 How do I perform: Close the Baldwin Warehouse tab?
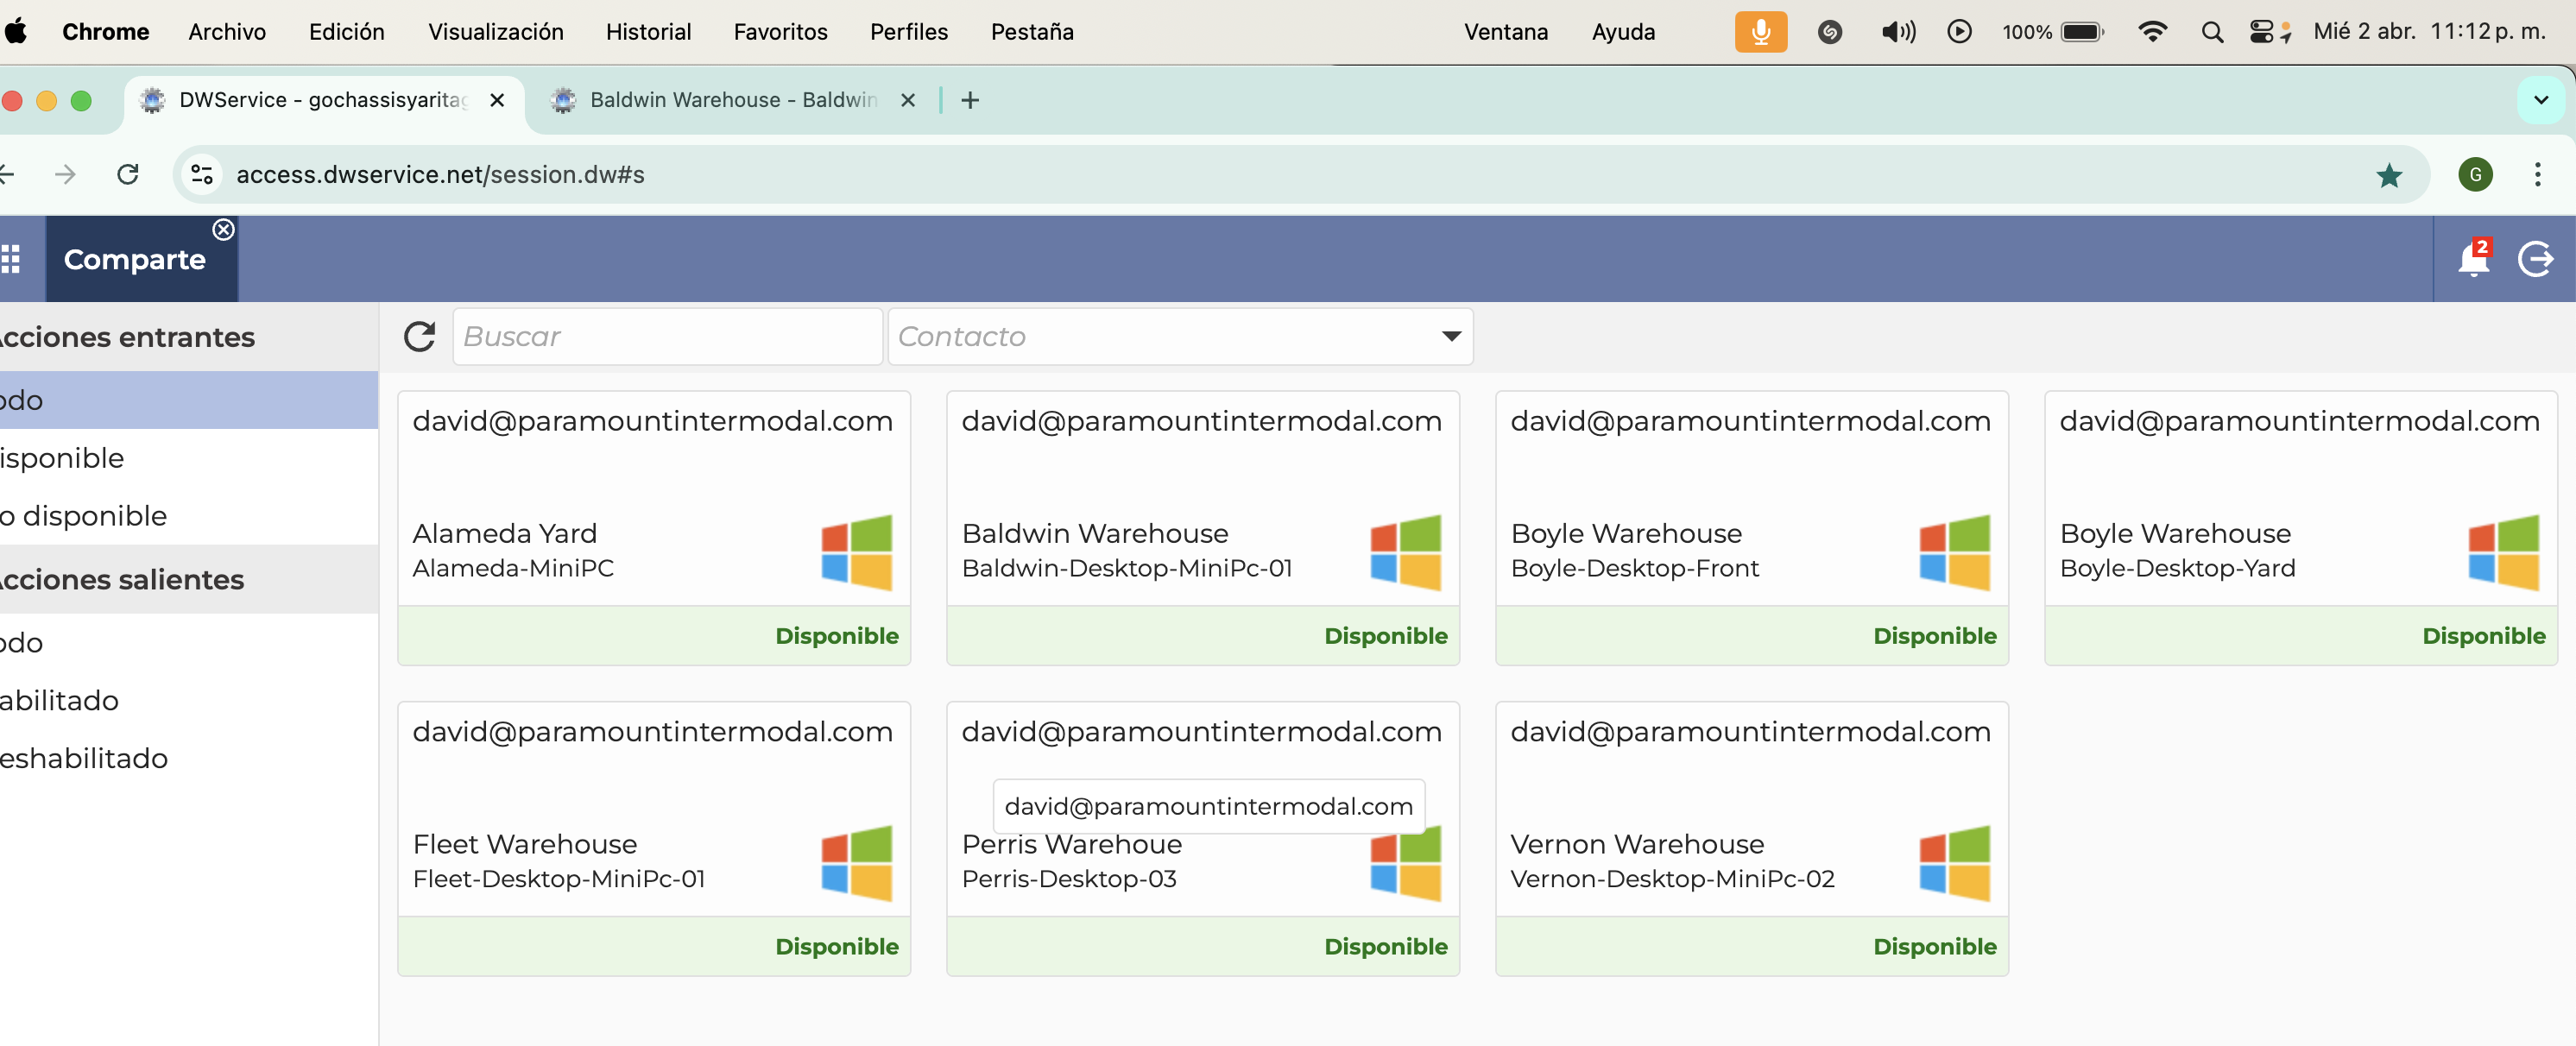(x=908, y=100)
